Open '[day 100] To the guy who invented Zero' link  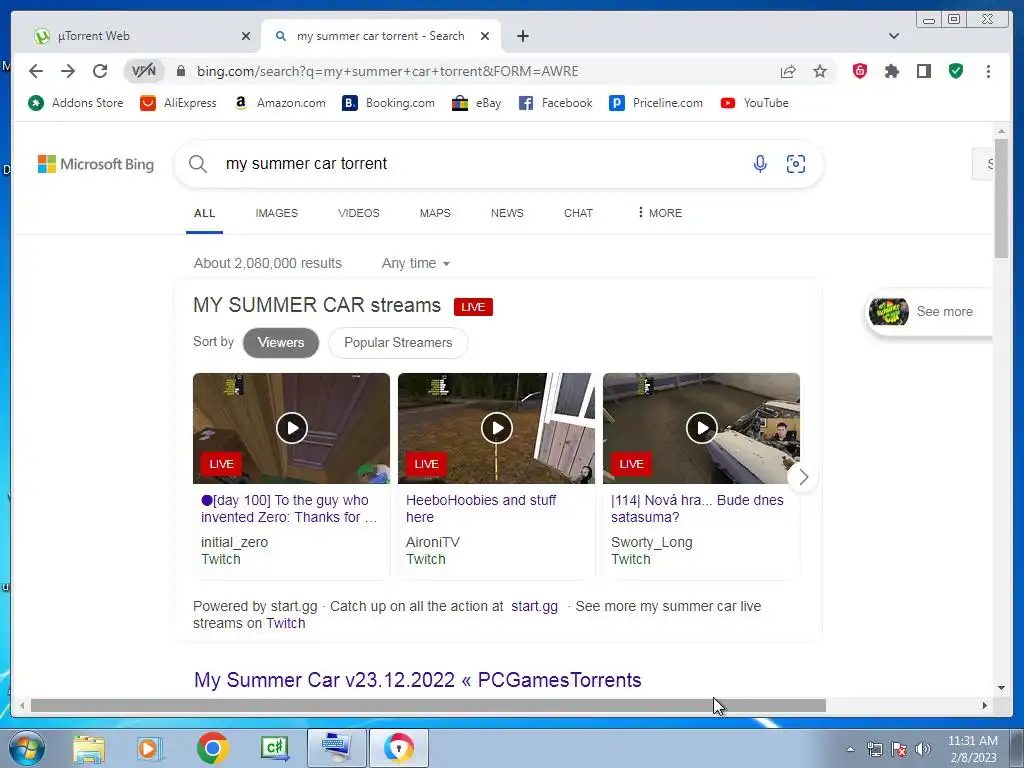(289, 509)
